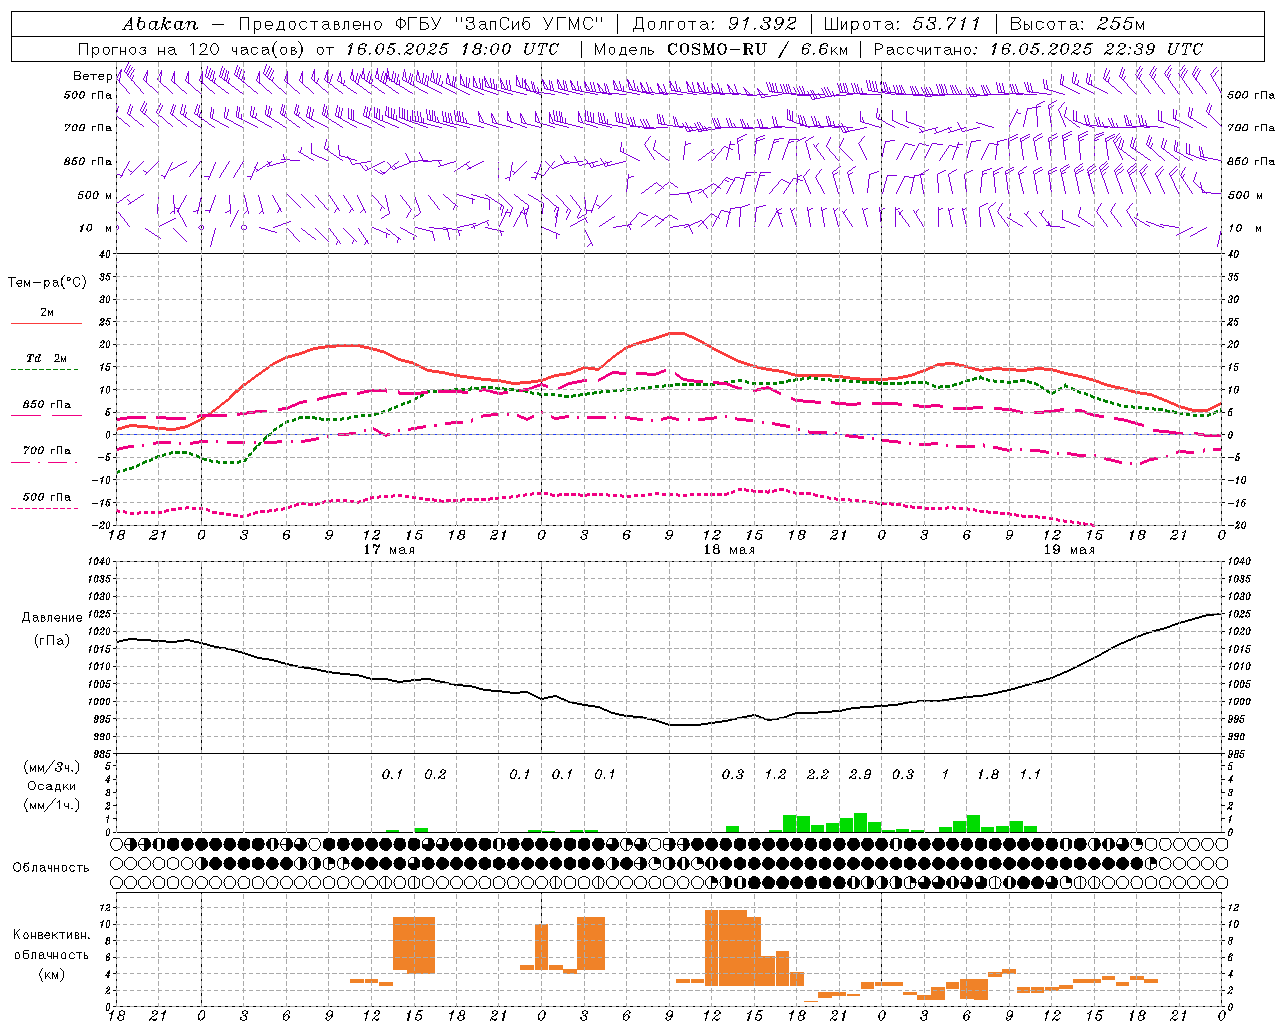
Task: Click the "Ветер" wind panel label
Action: tap(92, 76)
